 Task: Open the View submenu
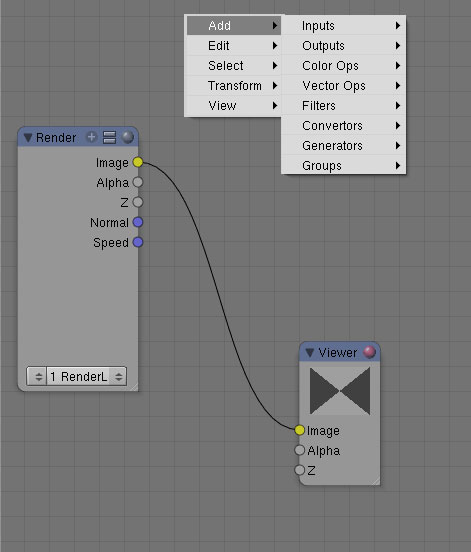(x=234, y=106)
